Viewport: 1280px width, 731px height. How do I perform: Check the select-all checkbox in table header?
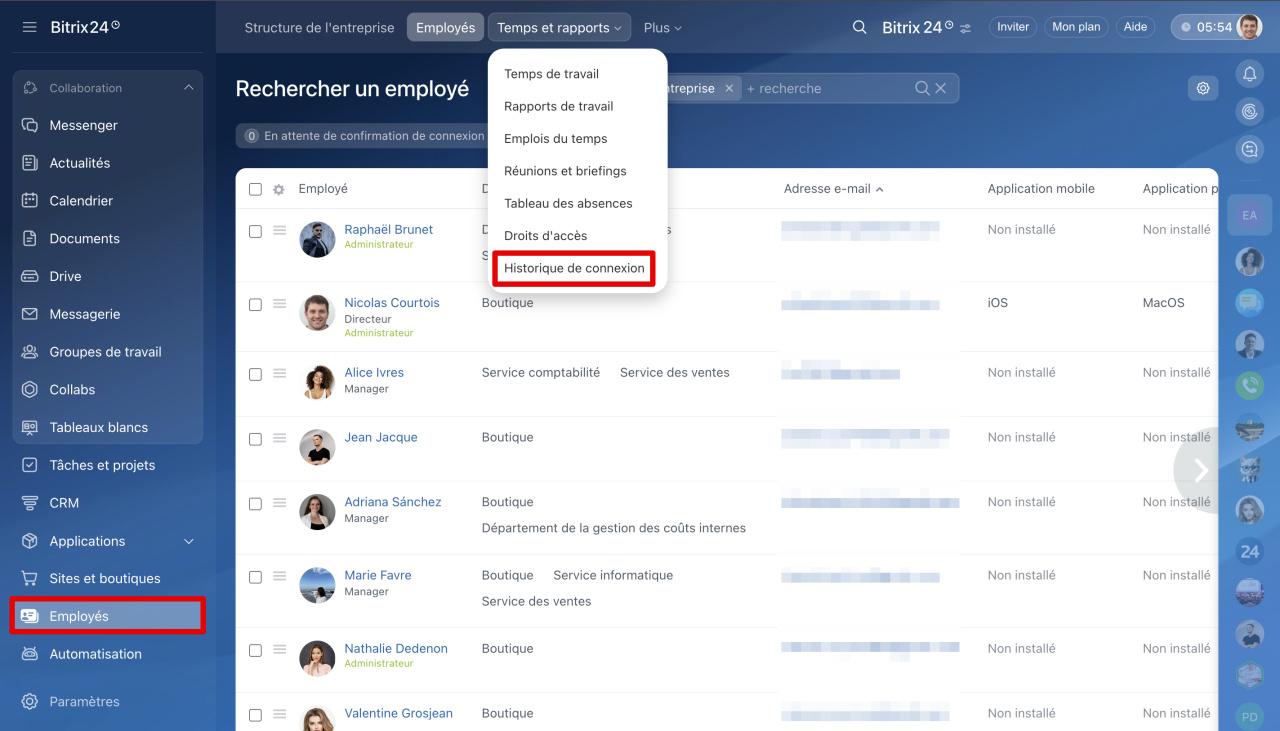pos(255,189)
